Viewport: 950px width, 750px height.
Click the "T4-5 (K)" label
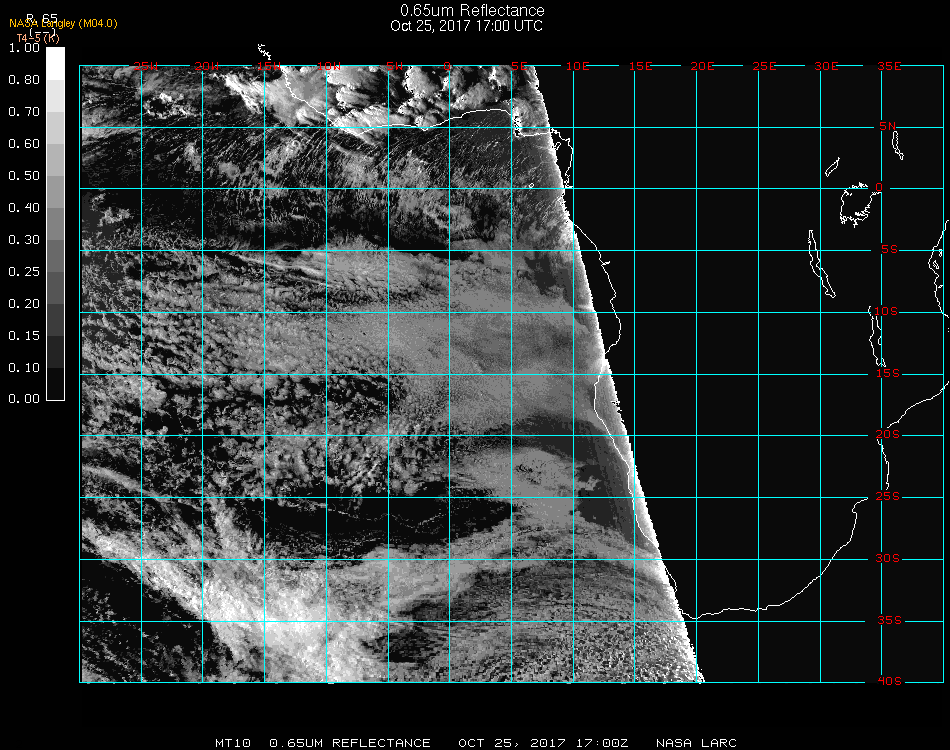click(38, 38)
